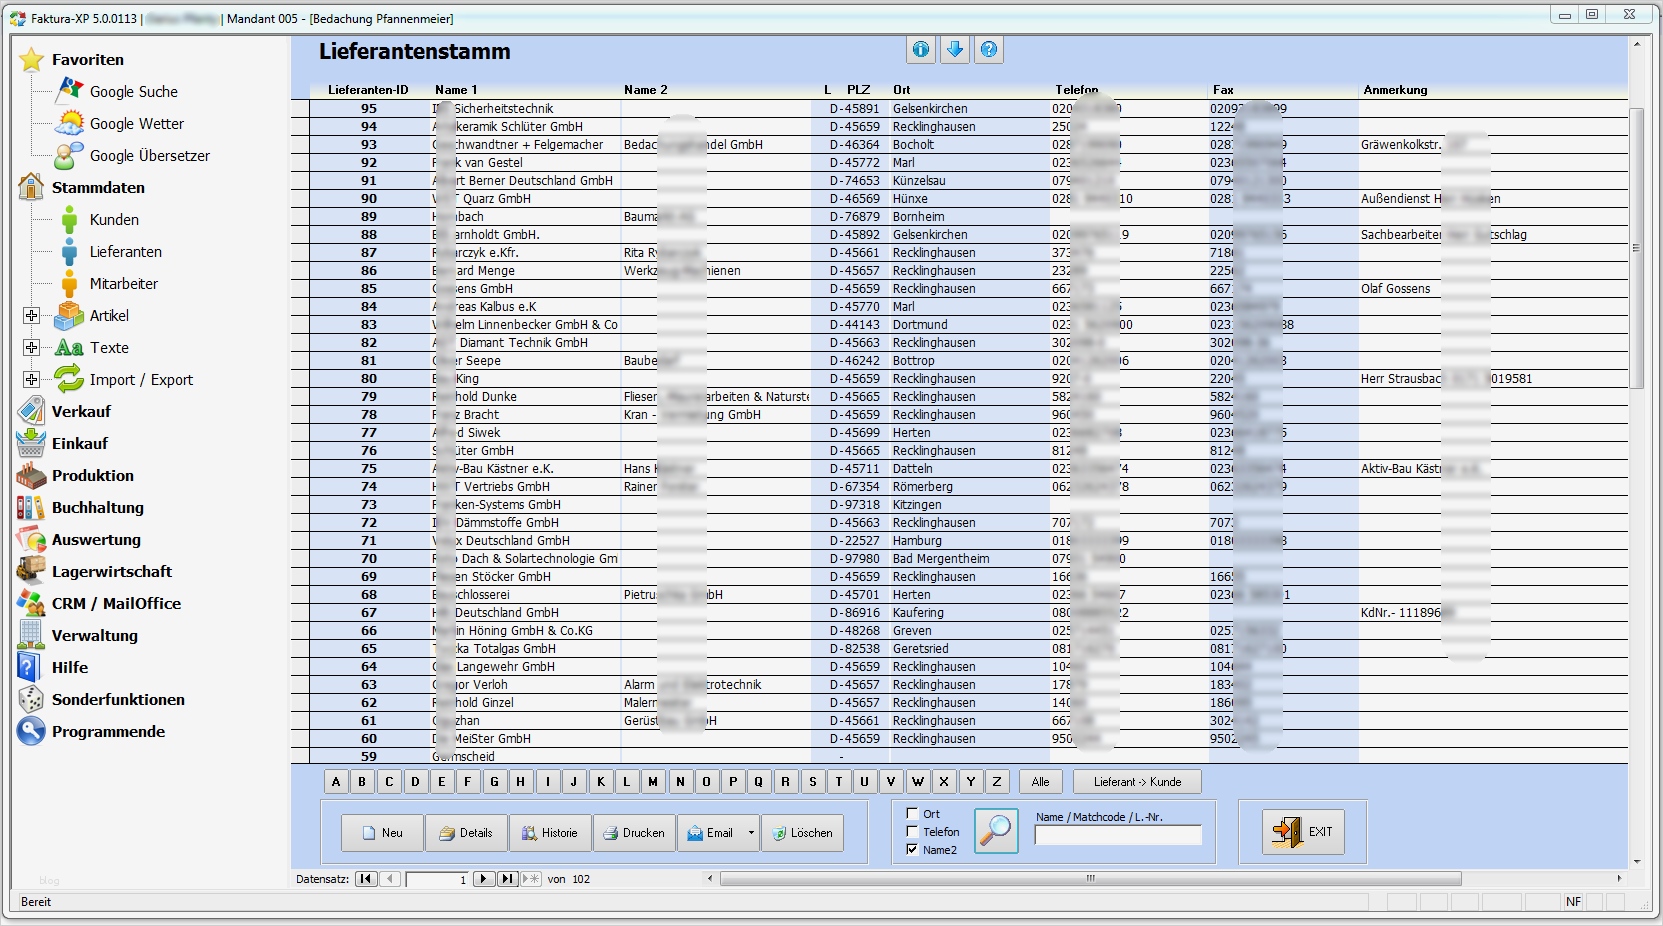
Task: Disable the Name2 search checkbox
Action: click(912, 850)
